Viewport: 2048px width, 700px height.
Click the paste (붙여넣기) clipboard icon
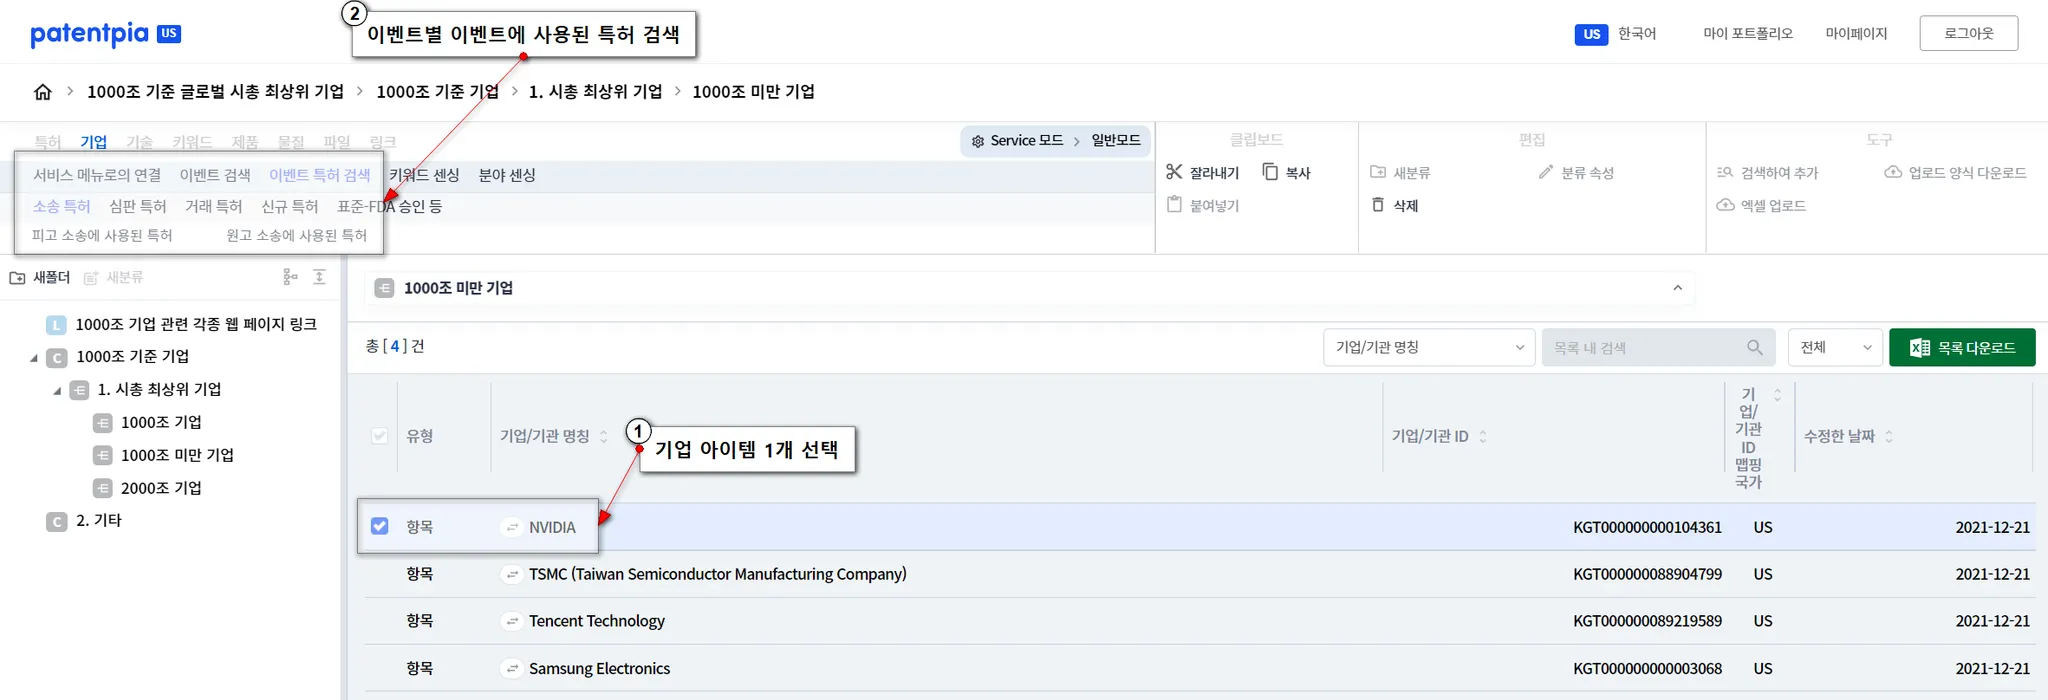pyautogui.click(x=1175, y=205)
